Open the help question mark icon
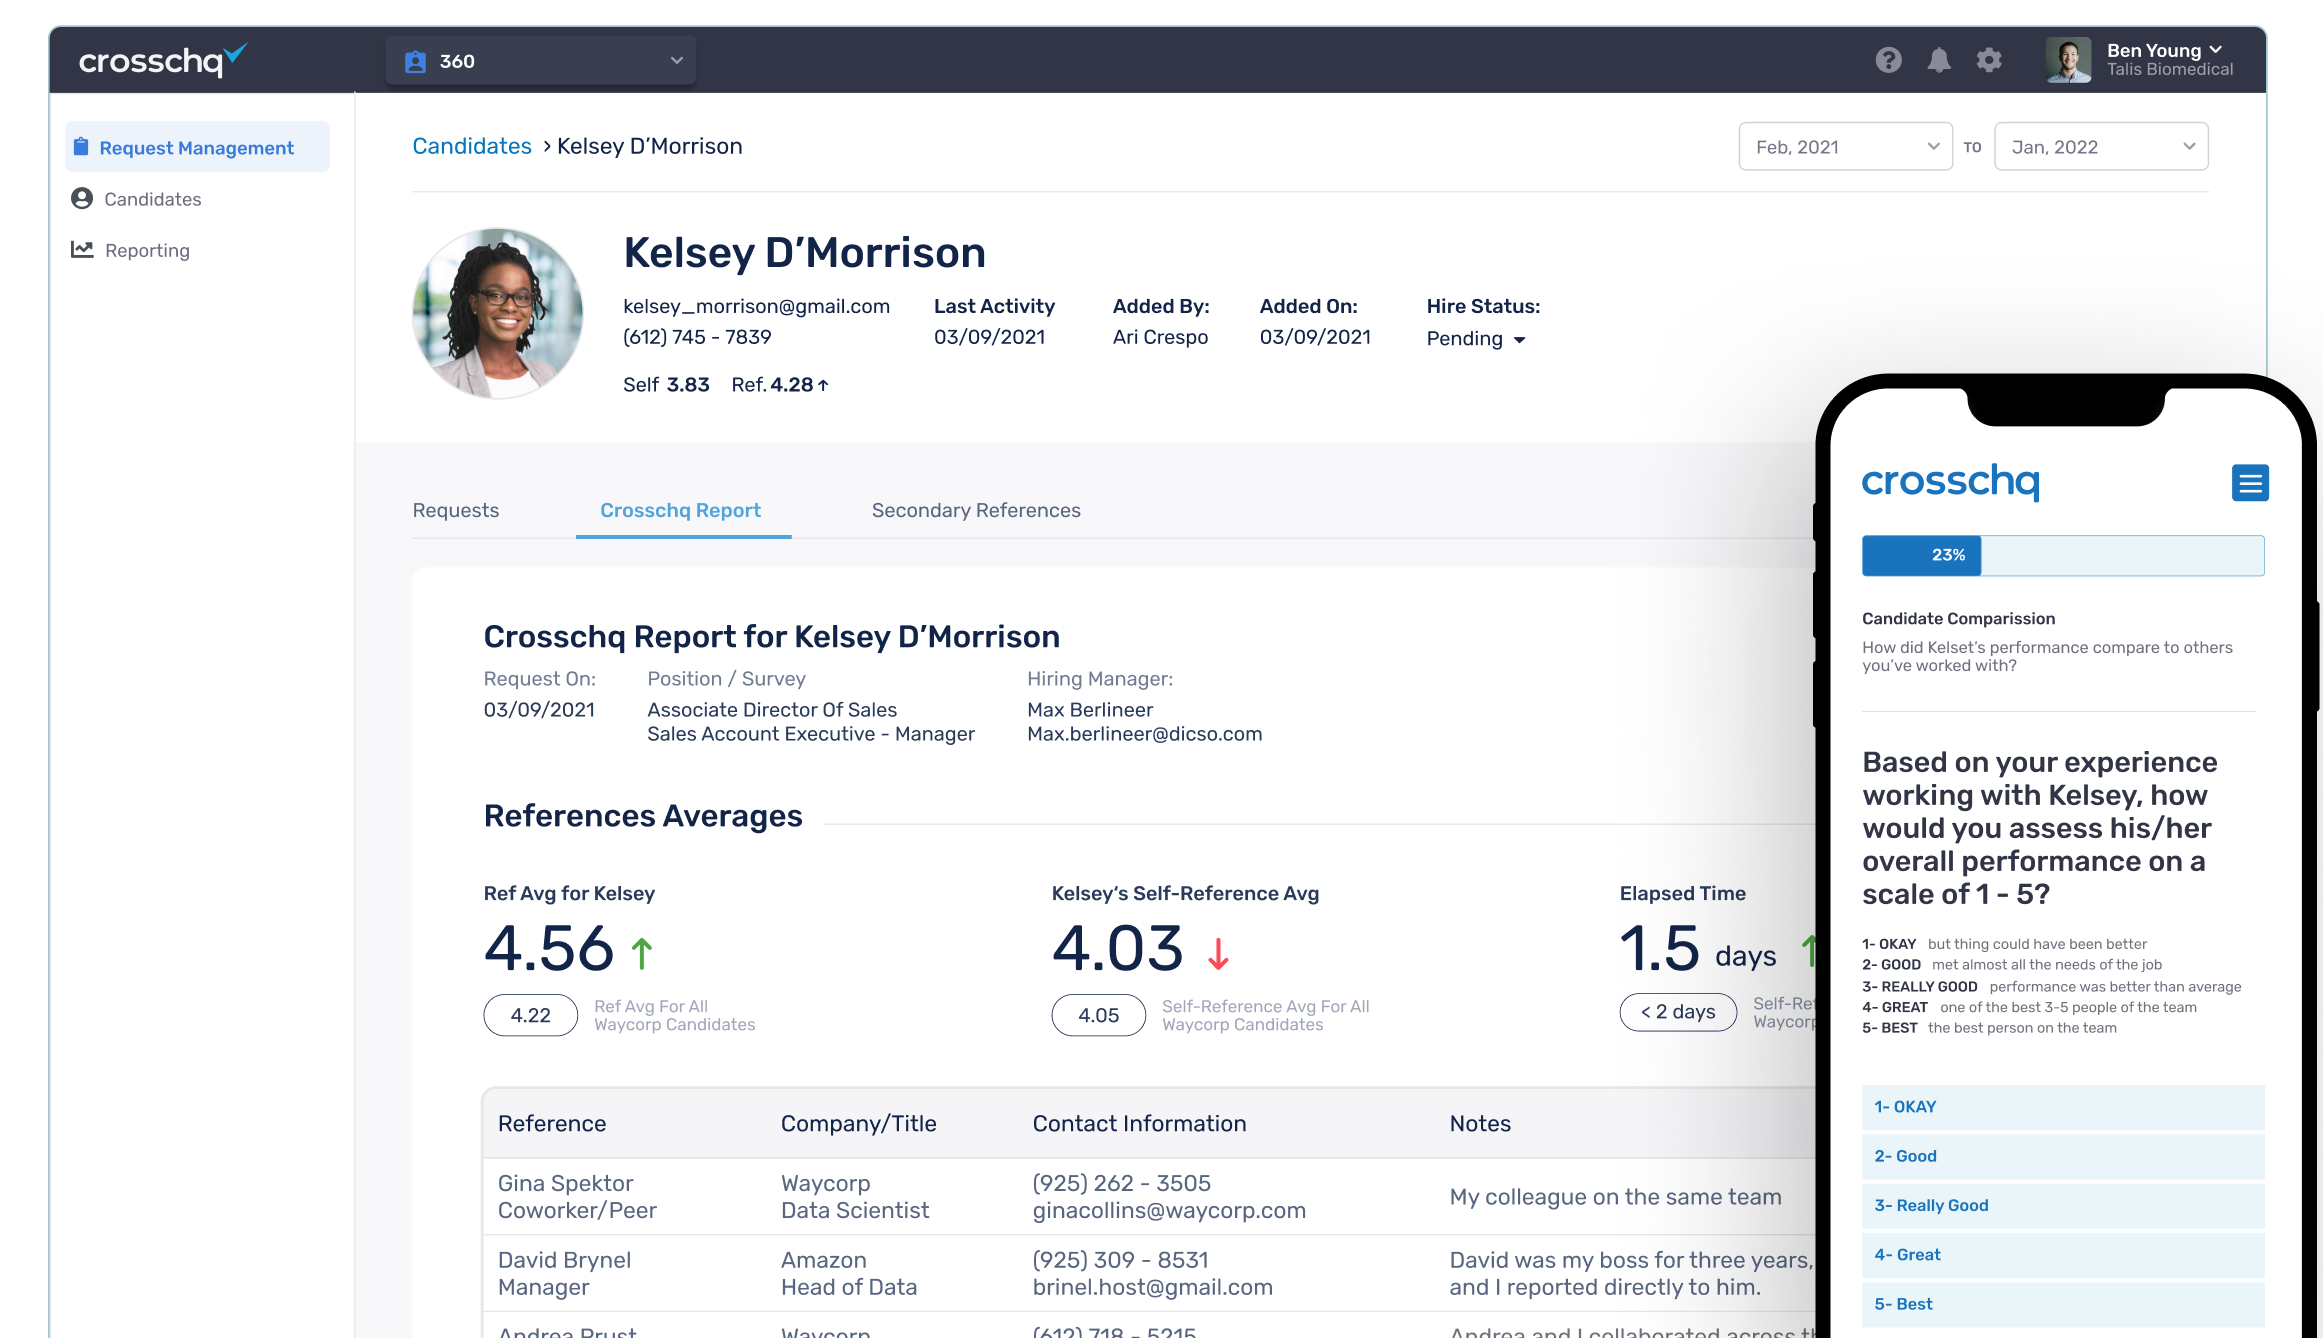The height and width of the screenshot is (1338, 2323). pos(1888,60)
